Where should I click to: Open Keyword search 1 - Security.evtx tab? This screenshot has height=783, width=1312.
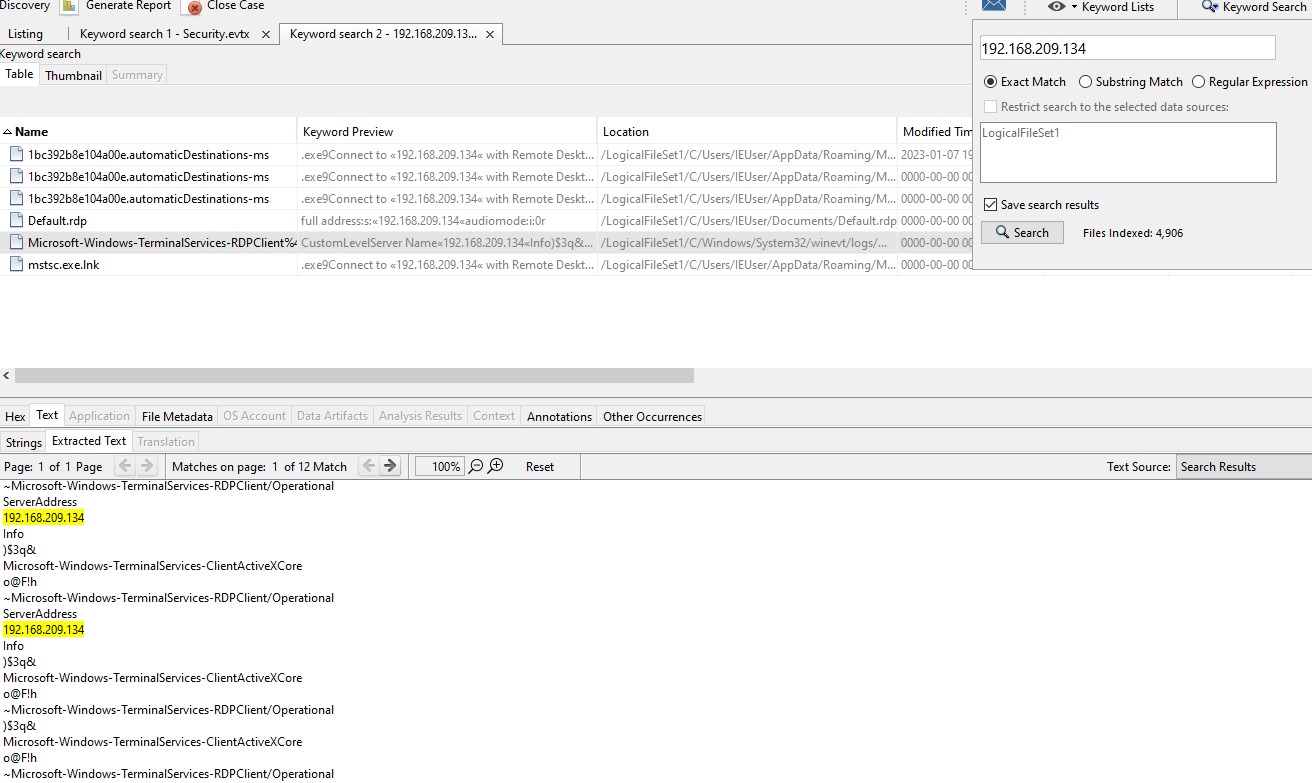(x=164, y=34)
